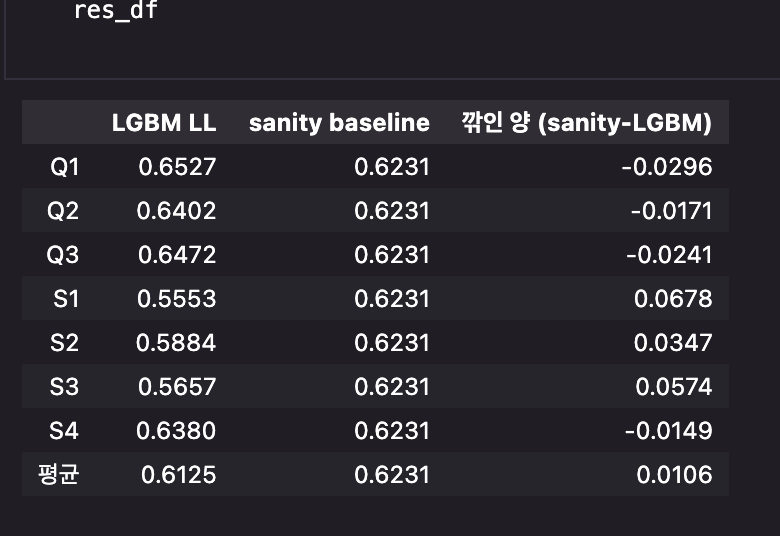780x536 pixels.
Task: Click the 평균 row label
Action: pos(59,474)
